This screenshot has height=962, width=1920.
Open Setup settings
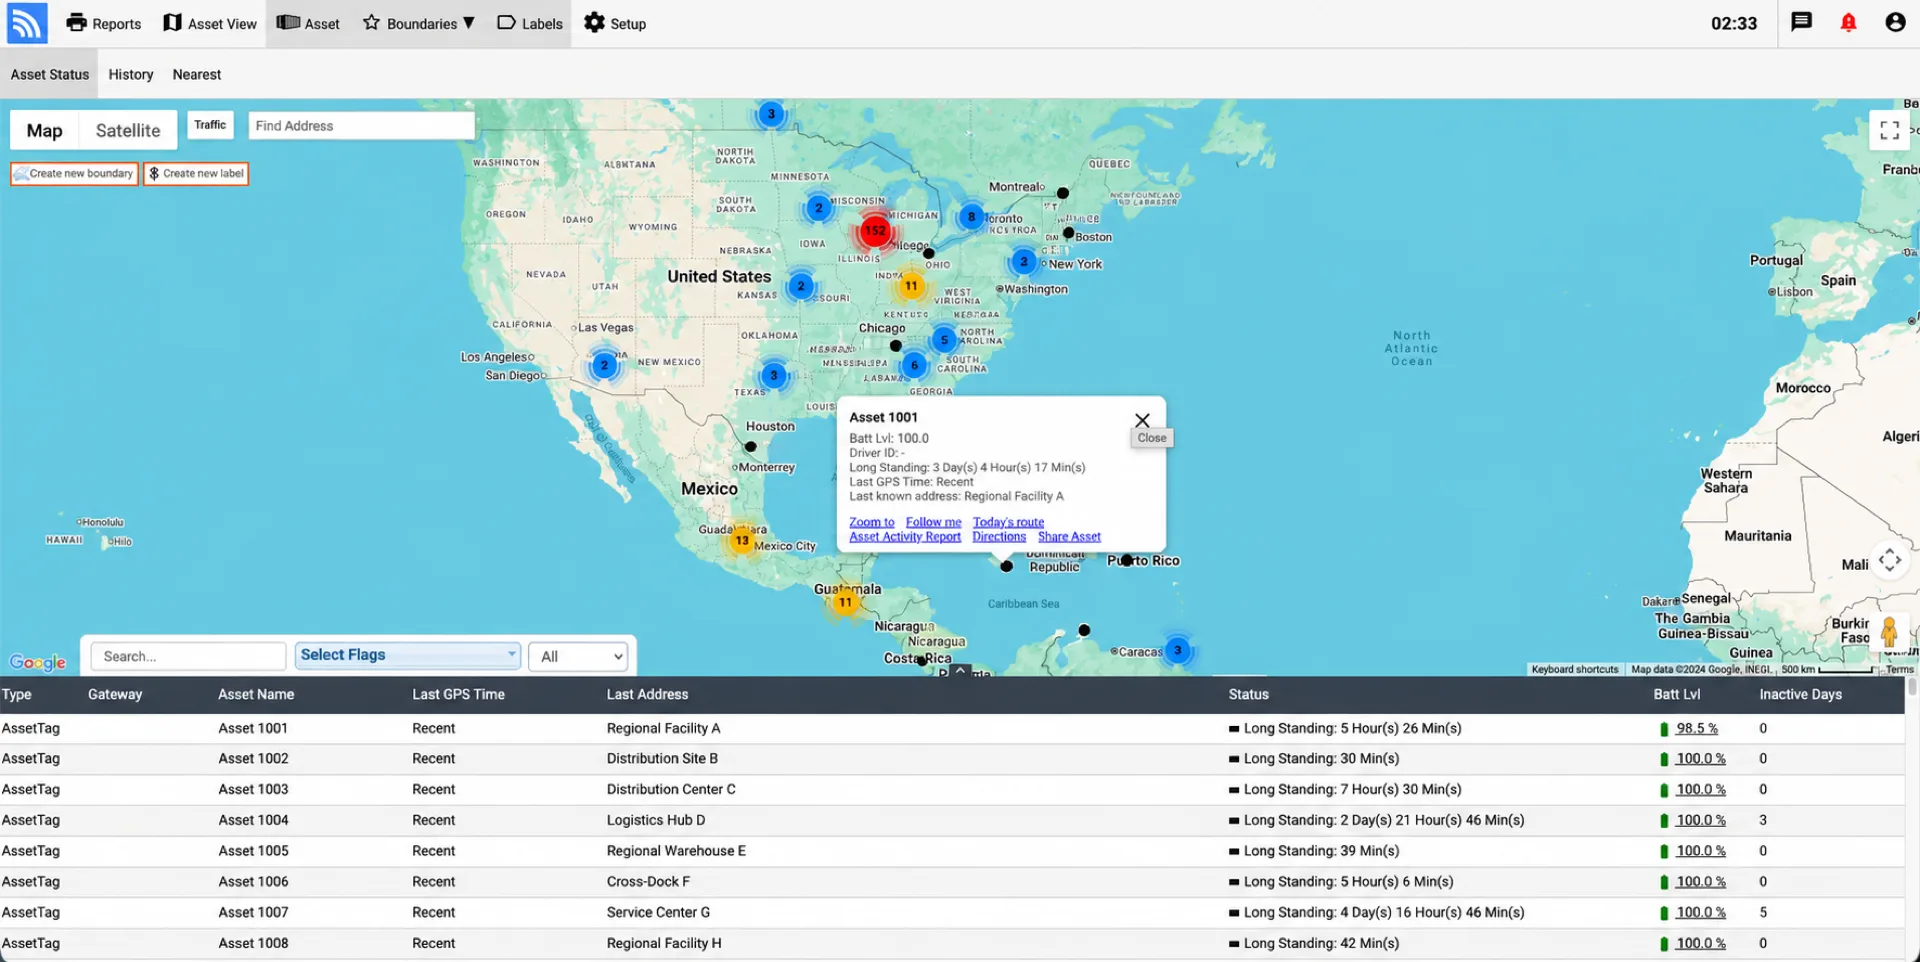(x=615, y=23)
